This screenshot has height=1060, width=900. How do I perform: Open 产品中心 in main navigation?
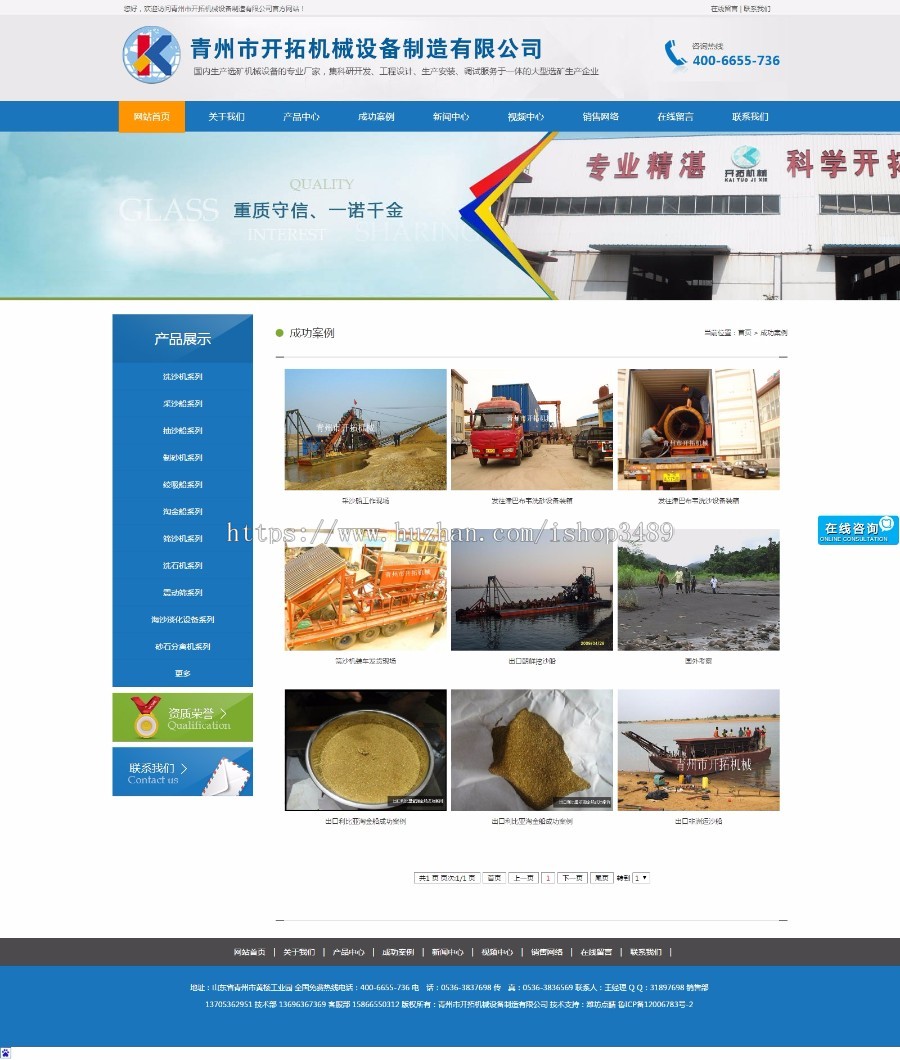[302, 117]
